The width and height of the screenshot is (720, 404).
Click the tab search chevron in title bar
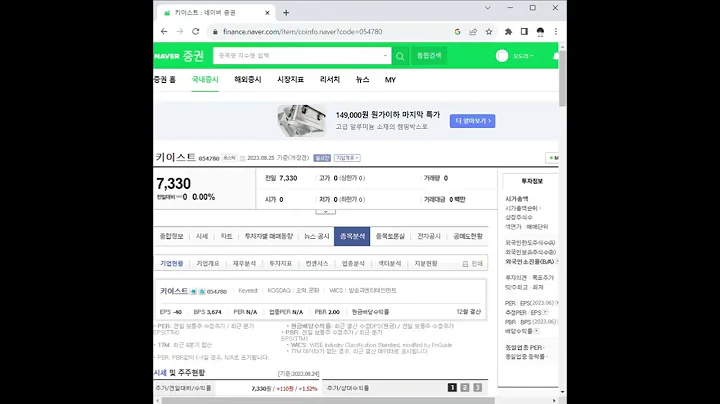(488, 8)
